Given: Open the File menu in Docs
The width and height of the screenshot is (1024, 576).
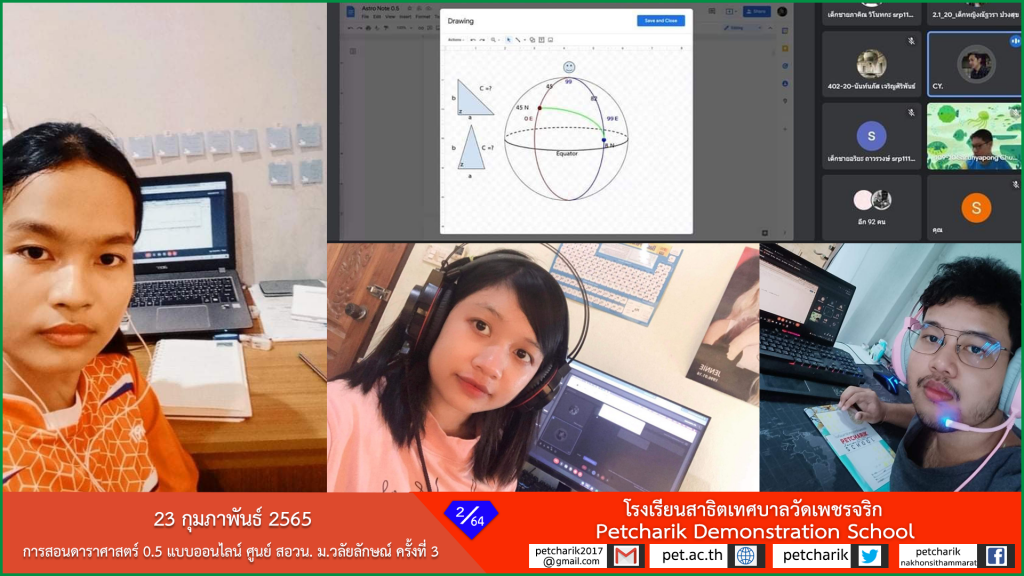Looking at the screenshot, I should pyautogui.click(x=366, y=17).
